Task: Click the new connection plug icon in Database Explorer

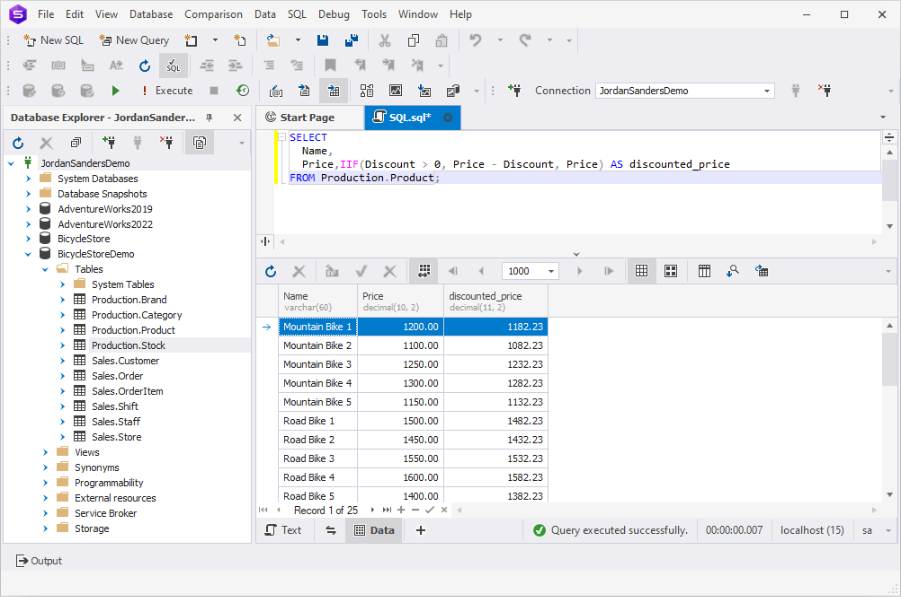Action: click(108, 143)
